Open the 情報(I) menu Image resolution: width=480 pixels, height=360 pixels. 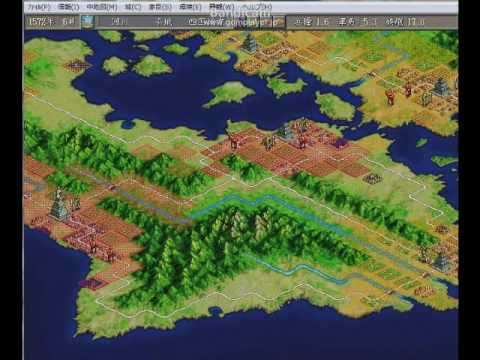pos(68,7)
